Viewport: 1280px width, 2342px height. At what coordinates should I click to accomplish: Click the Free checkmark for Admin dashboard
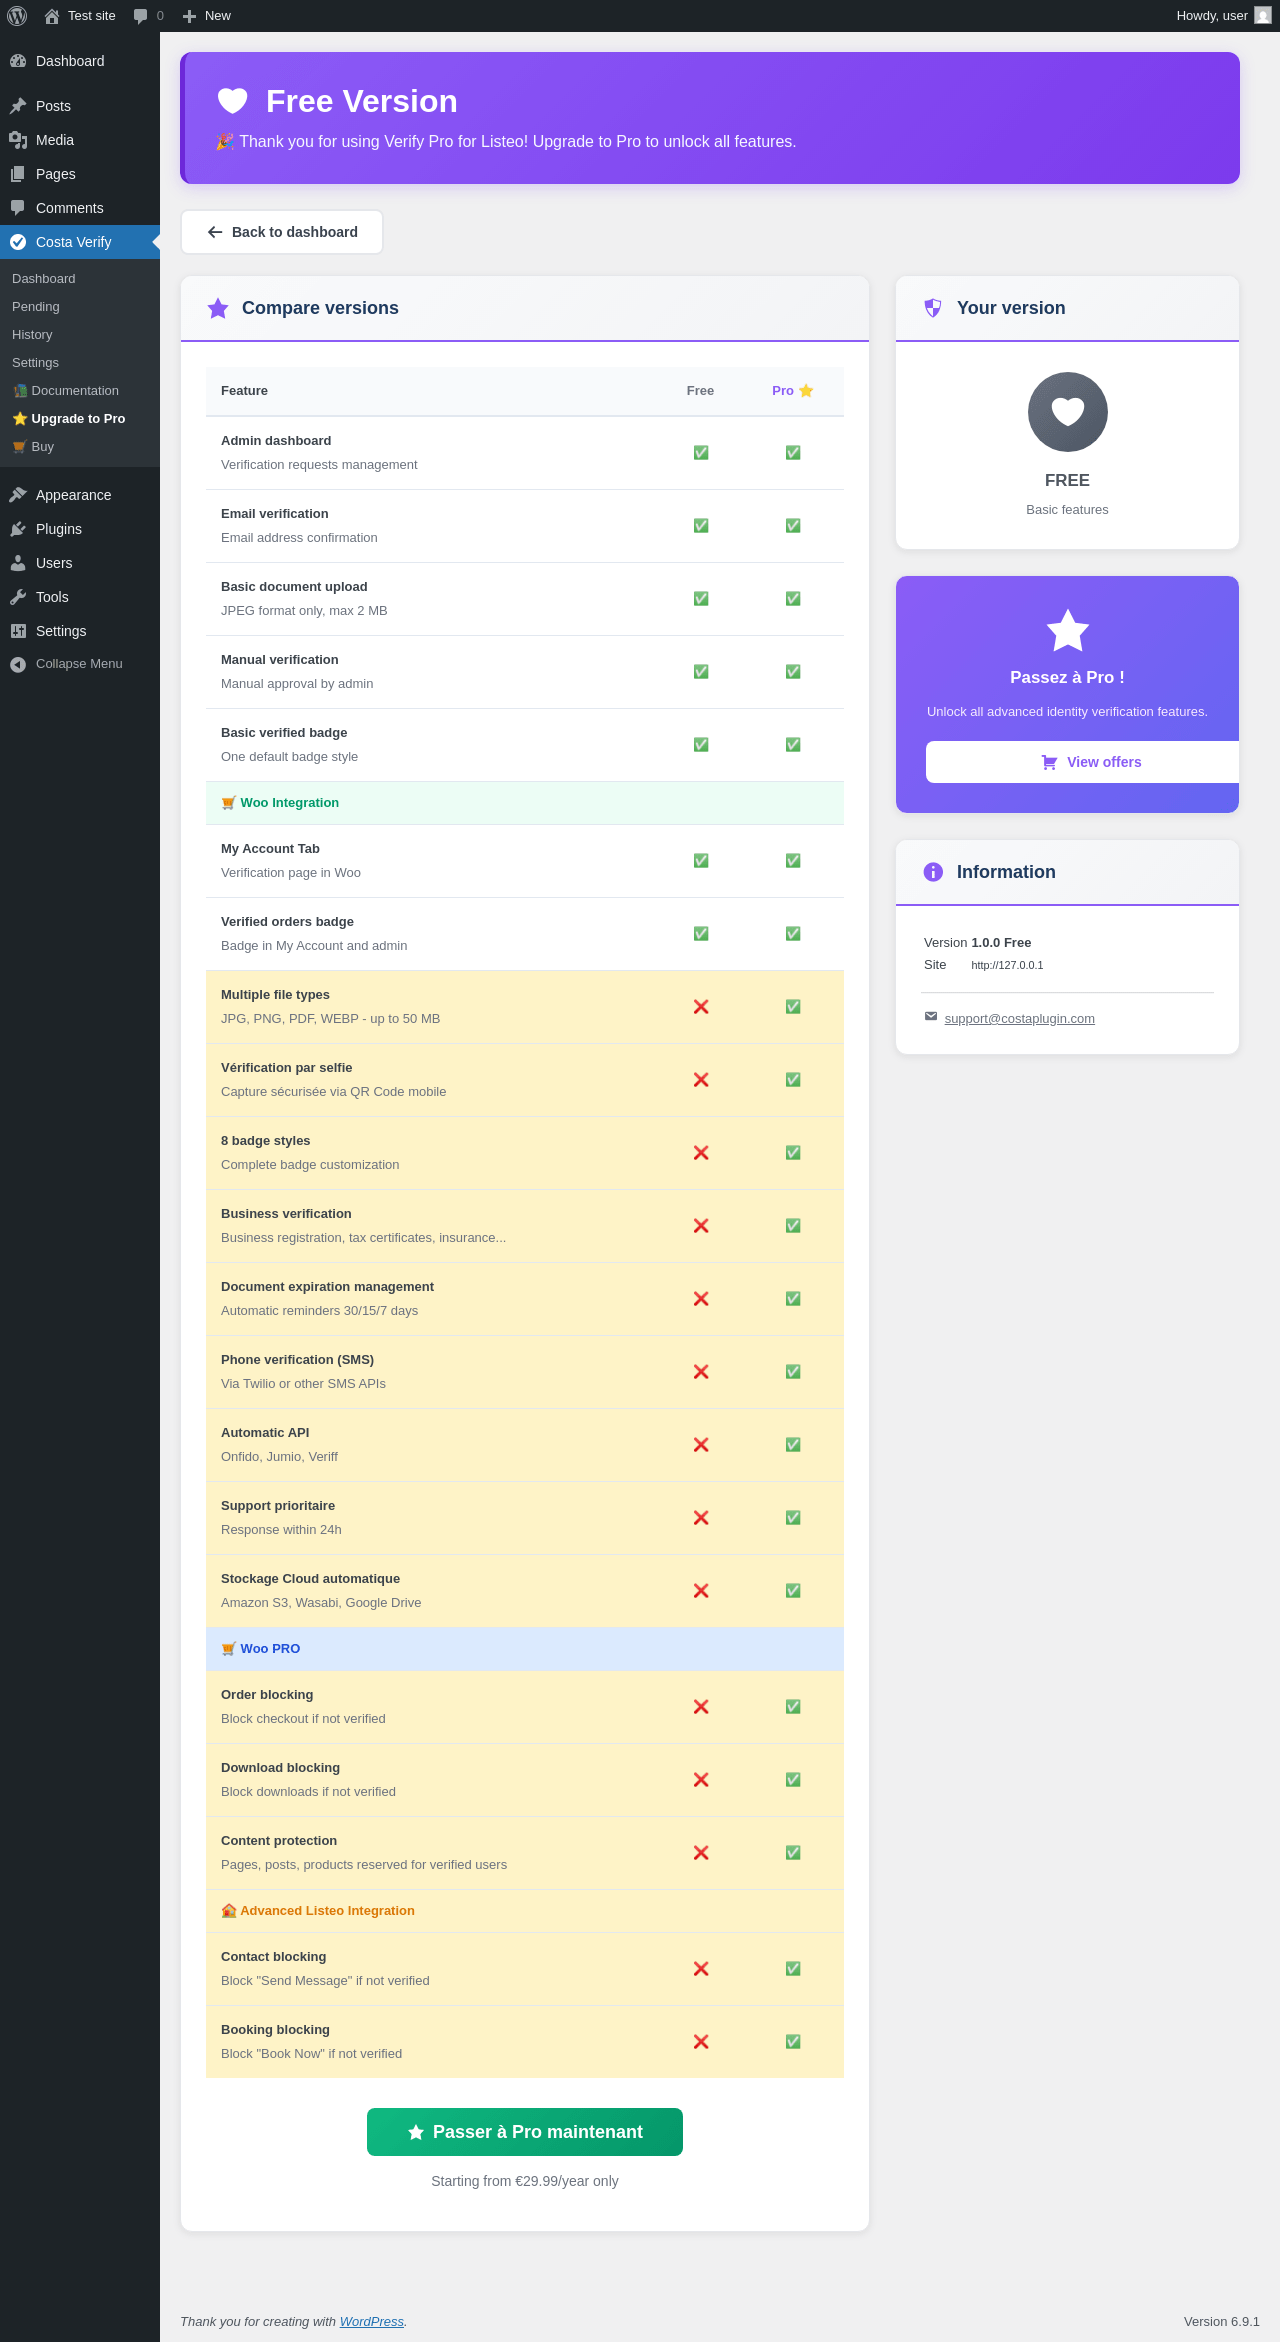click(x=701, y=453)
